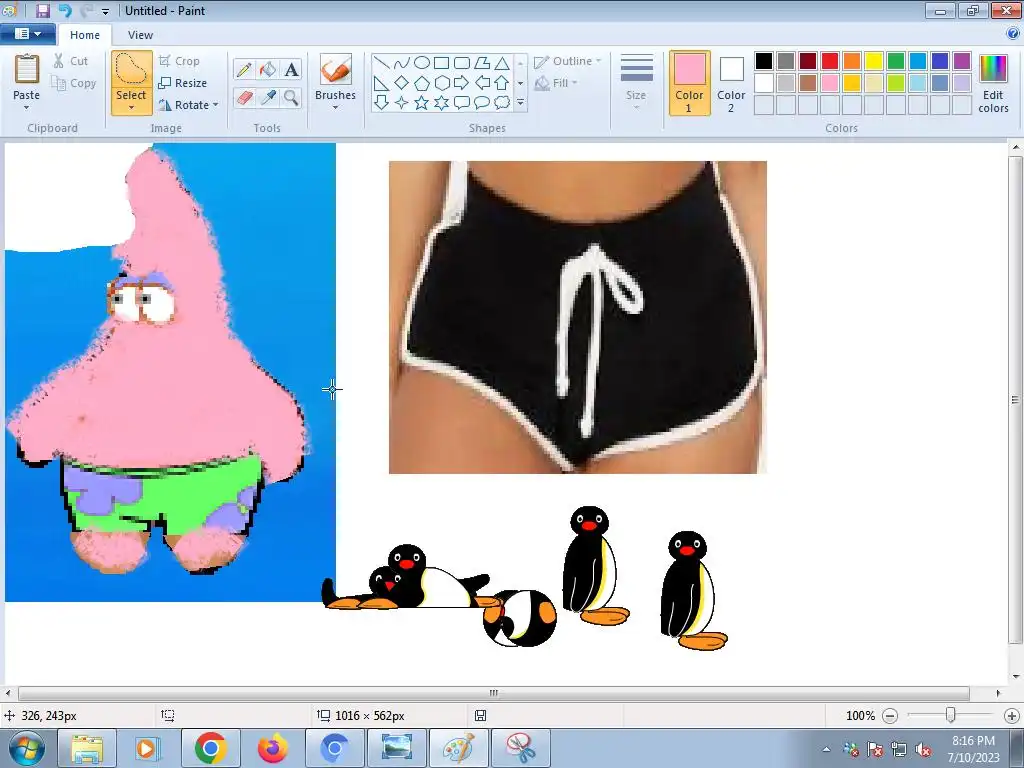1024x768 pixels.
Task: Choose the Up arrow shape
Action: [502, 83]
